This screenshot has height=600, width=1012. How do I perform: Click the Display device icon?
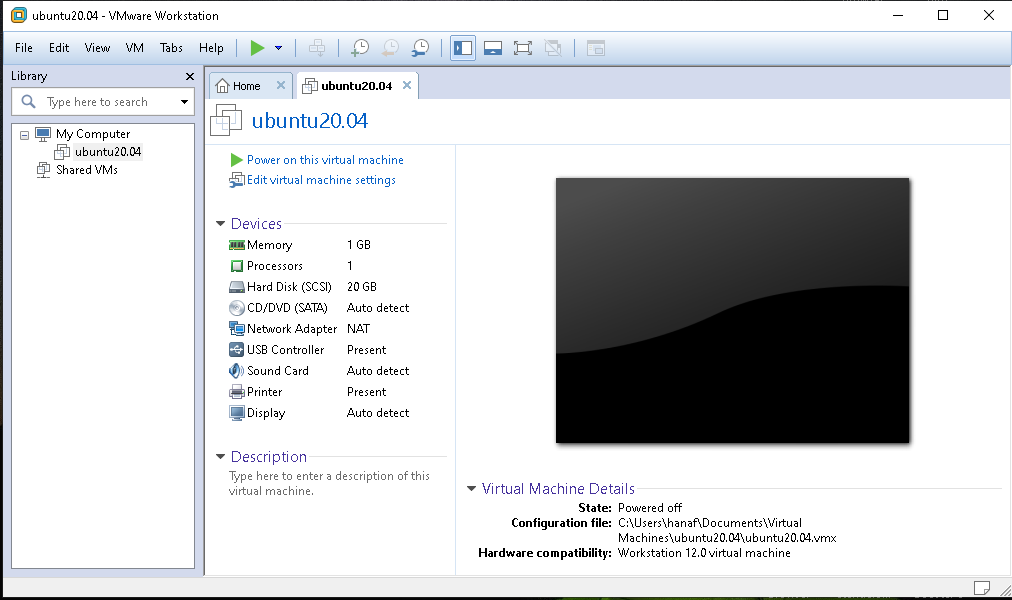237,413
